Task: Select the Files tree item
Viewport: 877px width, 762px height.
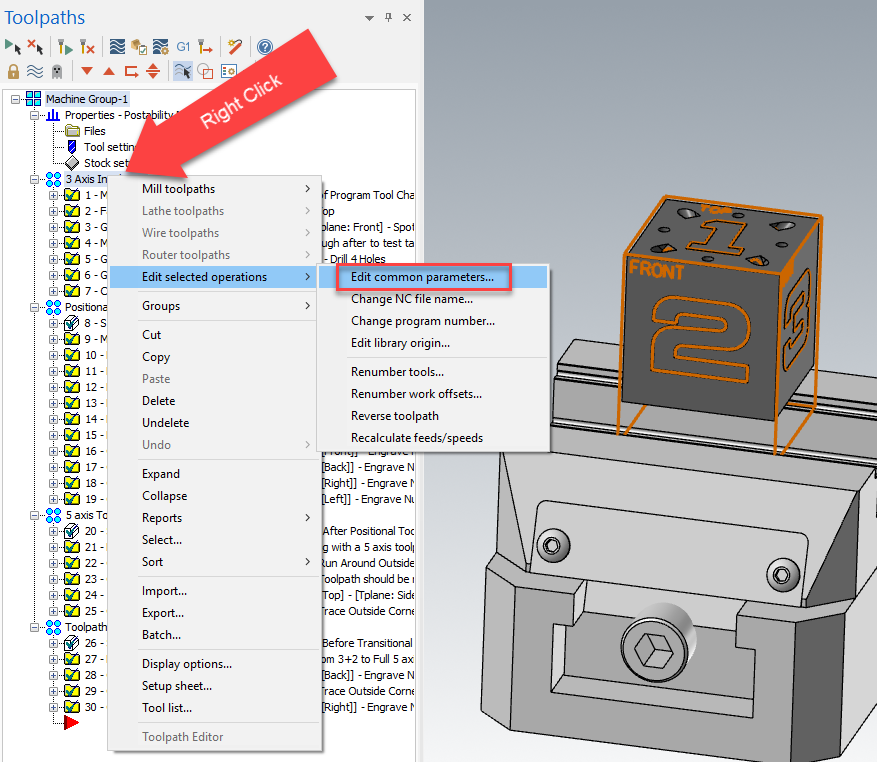Action: point(94,131)
